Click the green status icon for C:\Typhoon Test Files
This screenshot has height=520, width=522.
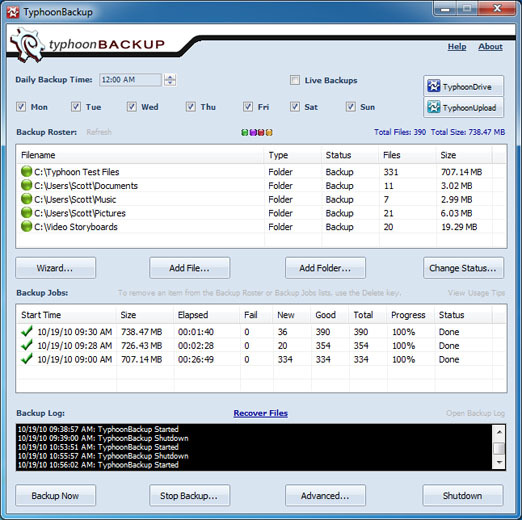(x=26, y=171)
